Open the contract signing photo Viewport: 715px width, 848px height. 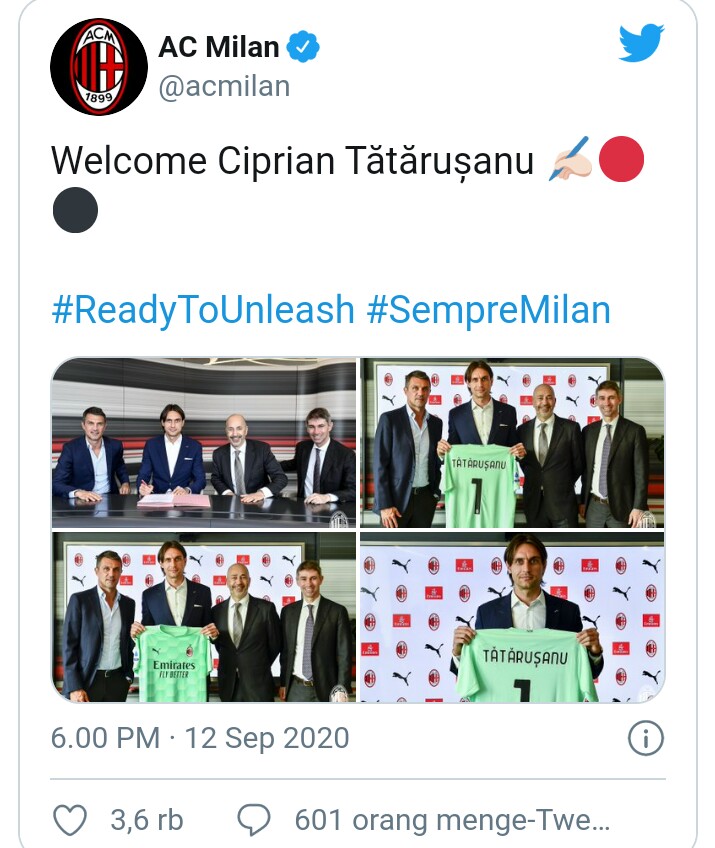[204, 442]
